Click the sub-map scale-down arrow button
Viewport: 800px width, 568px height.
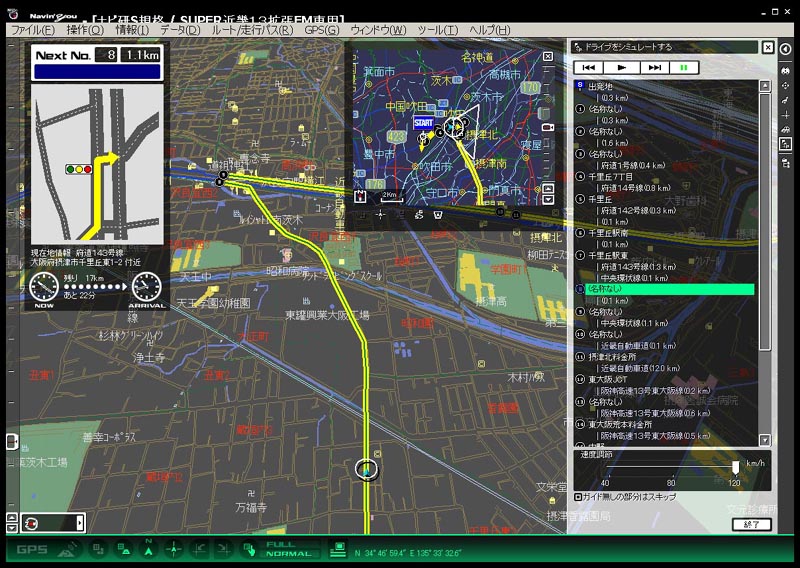point(548,199)
